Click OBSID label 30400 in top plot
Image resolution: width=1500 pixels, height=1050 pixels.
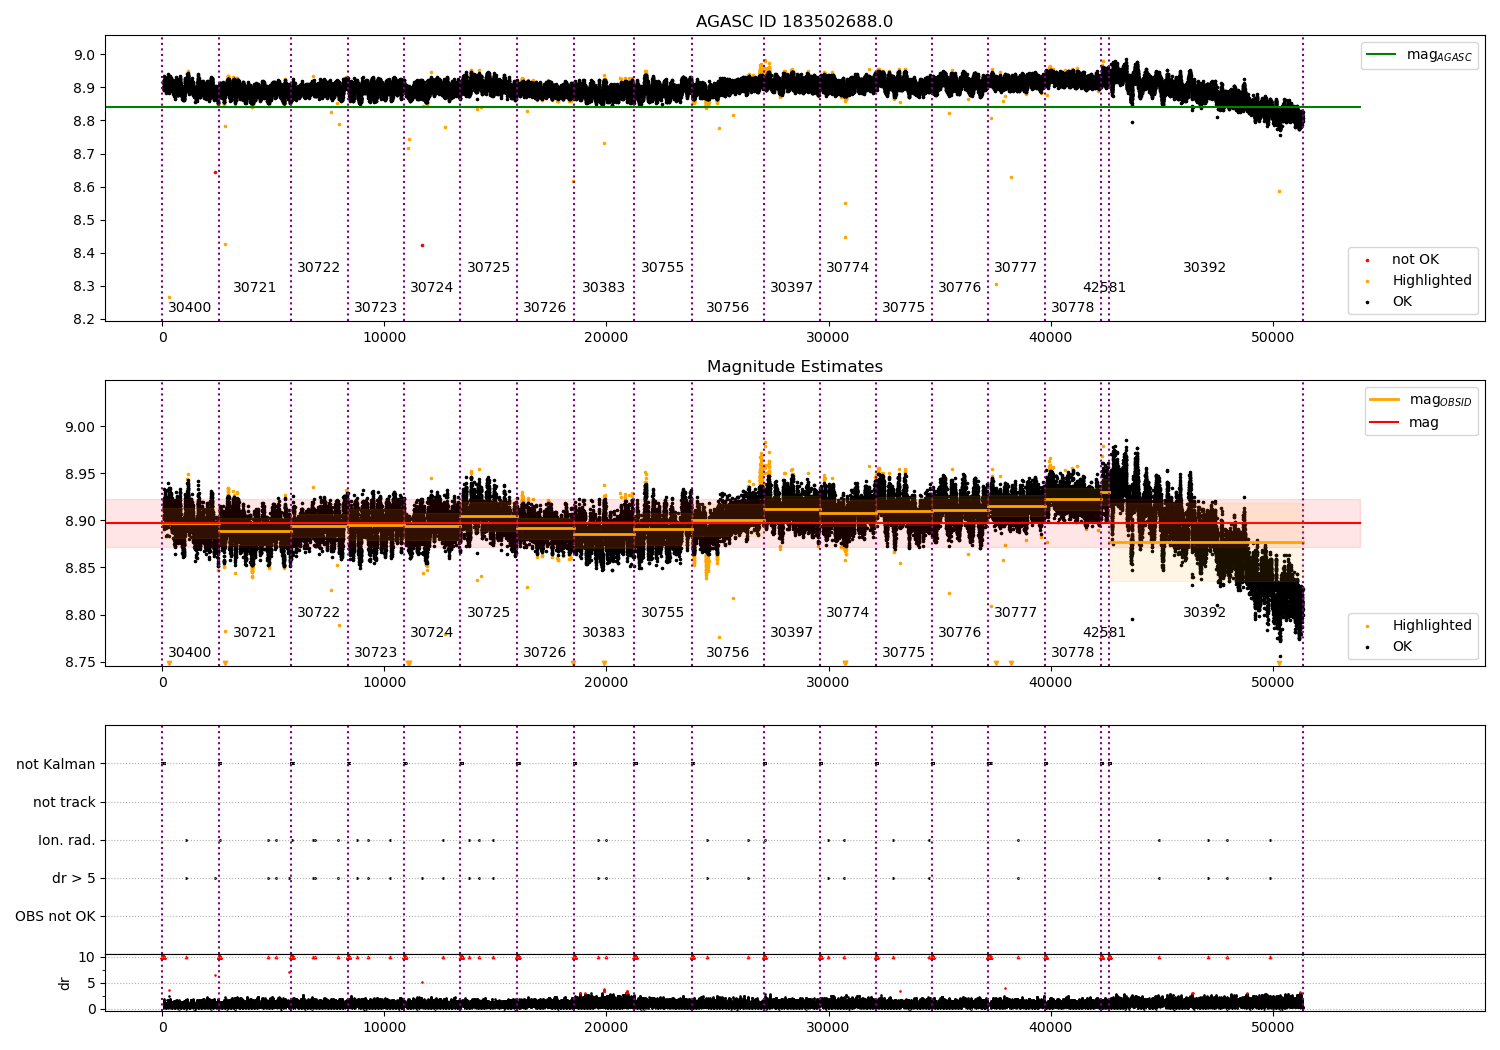click(190, 308)
